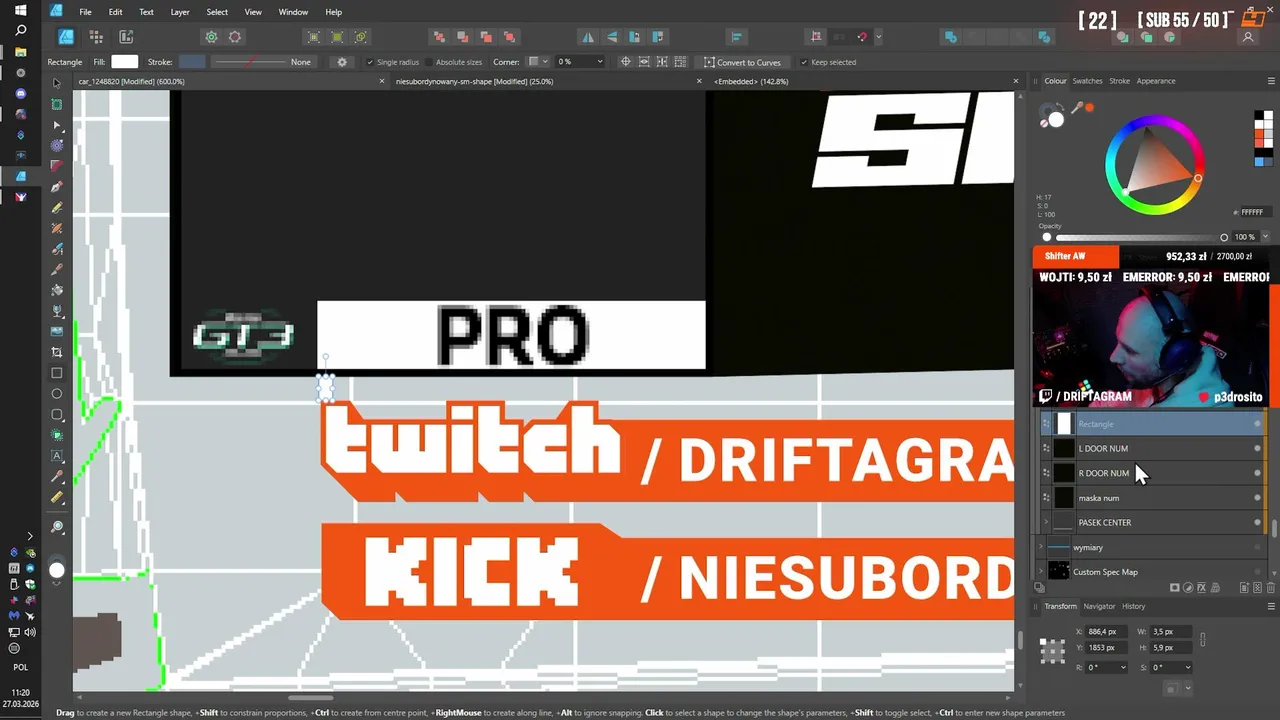
Task: Open the Layer menu
Action: (x=180, y=12)
